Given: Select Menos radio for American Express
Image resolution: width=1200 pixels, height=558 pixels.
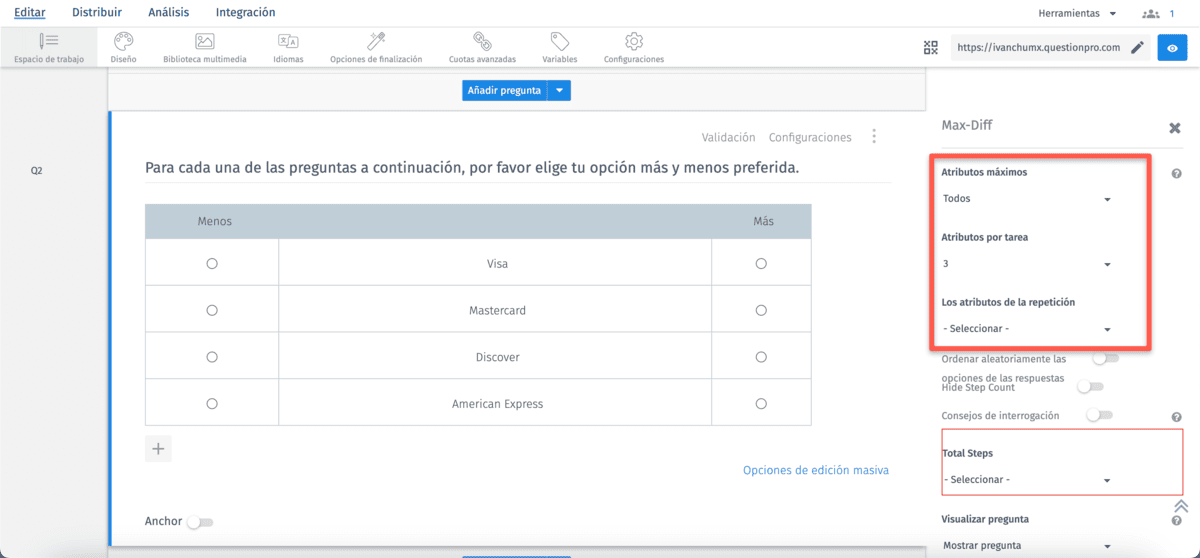Looking at the screenshot, I should click(x=212, y=404).
